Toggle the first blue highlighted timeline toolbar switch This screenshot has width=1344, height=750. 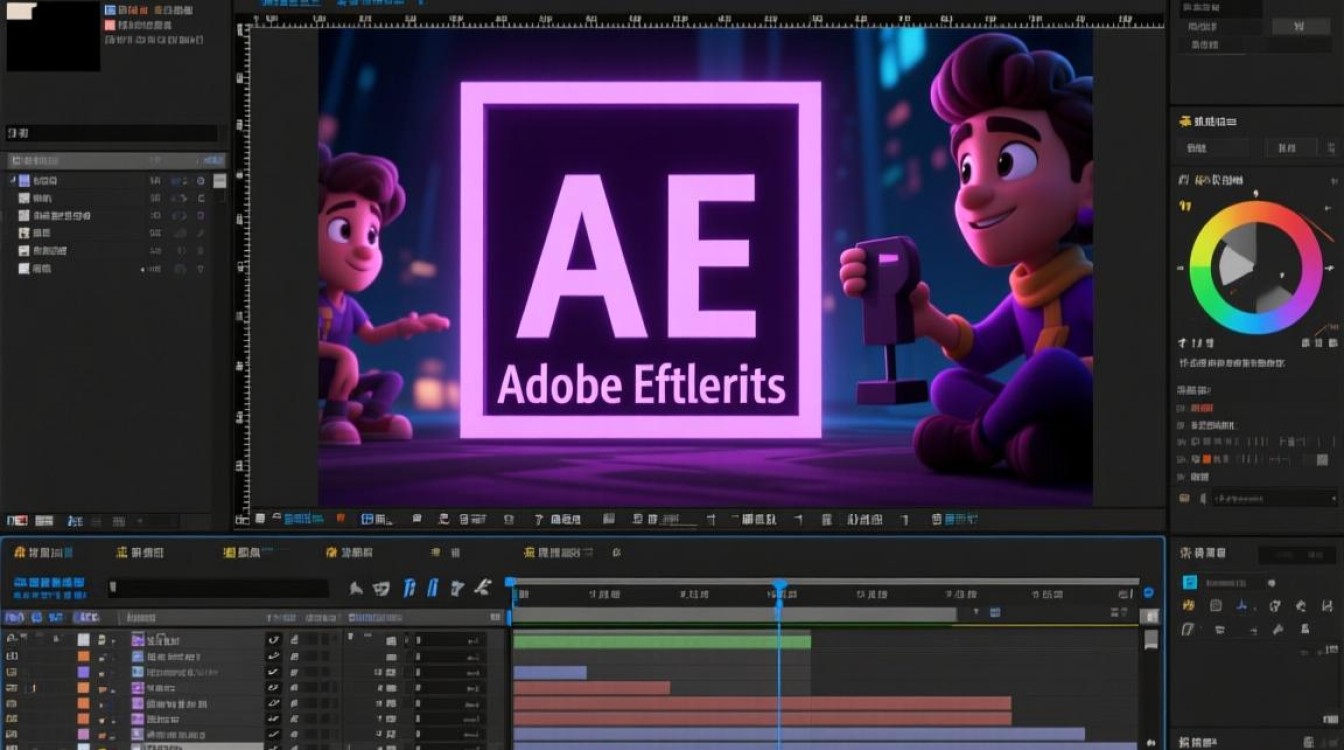point(409,588)
